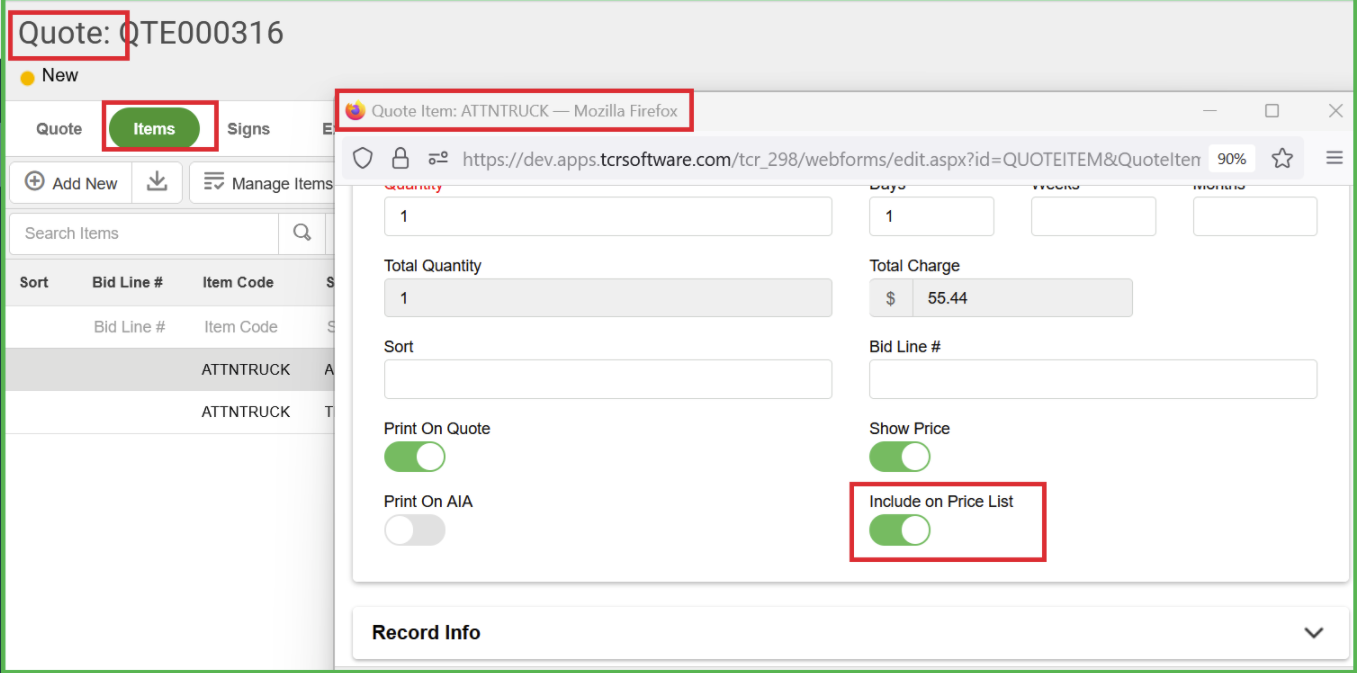
Task: Bookmark this page with the star icon
Action: coord(1282,158)
